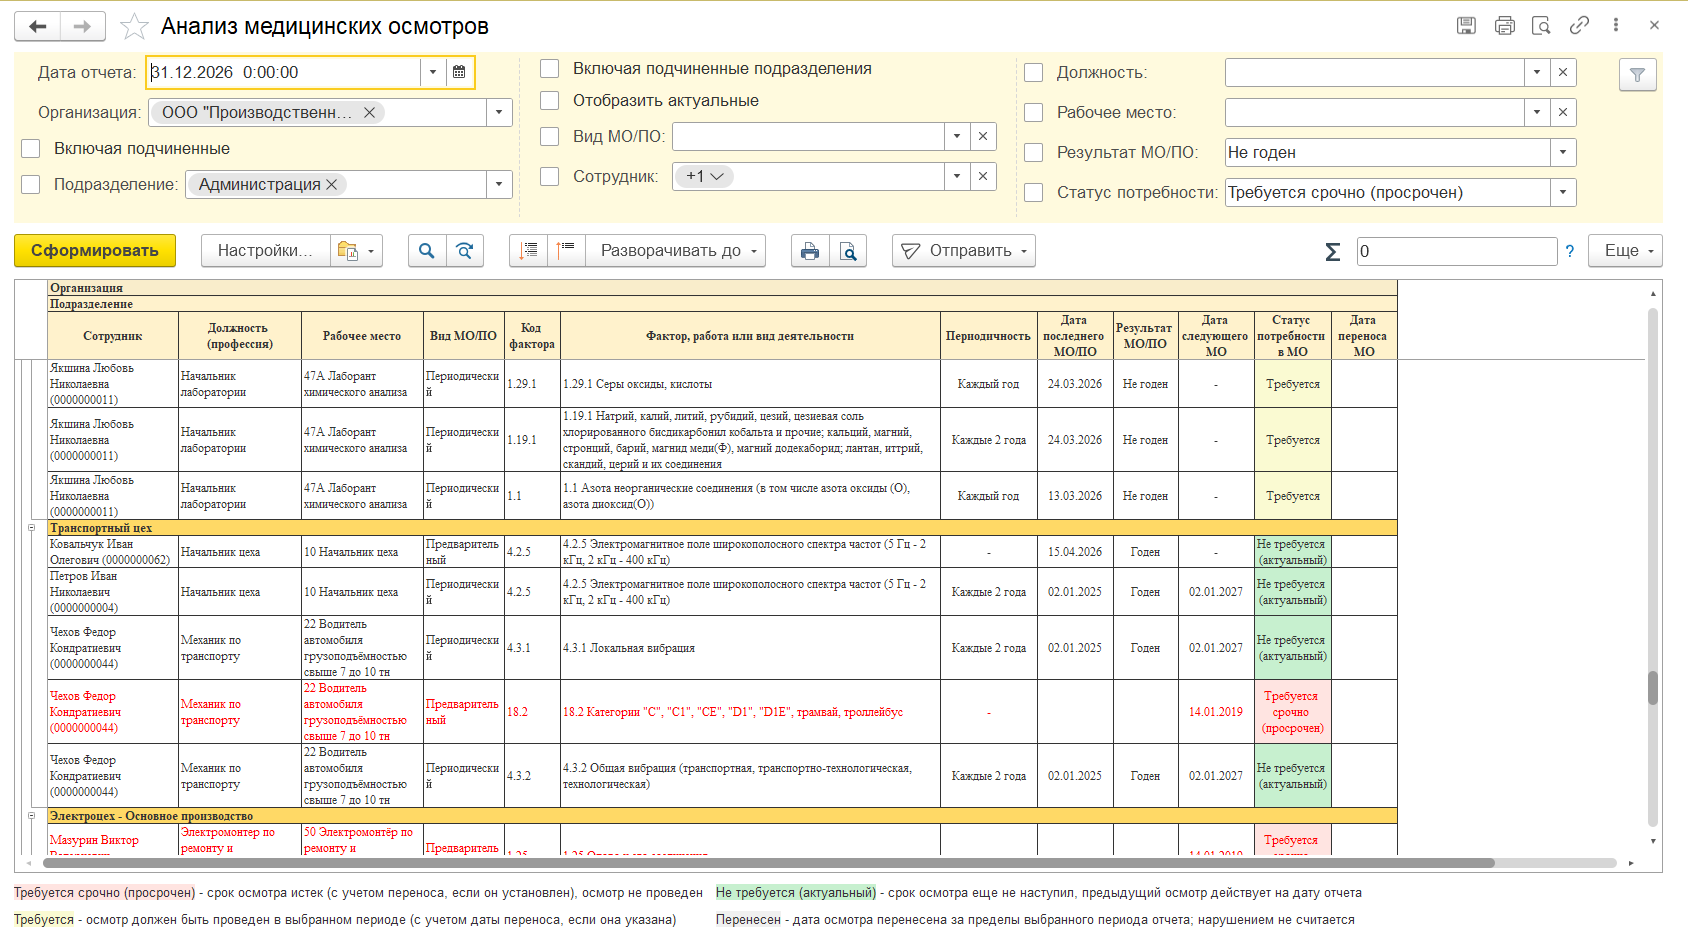
Task: Toggle the Включая подчиненные checkbox under Организация
Action: click(x=31, y=149)
